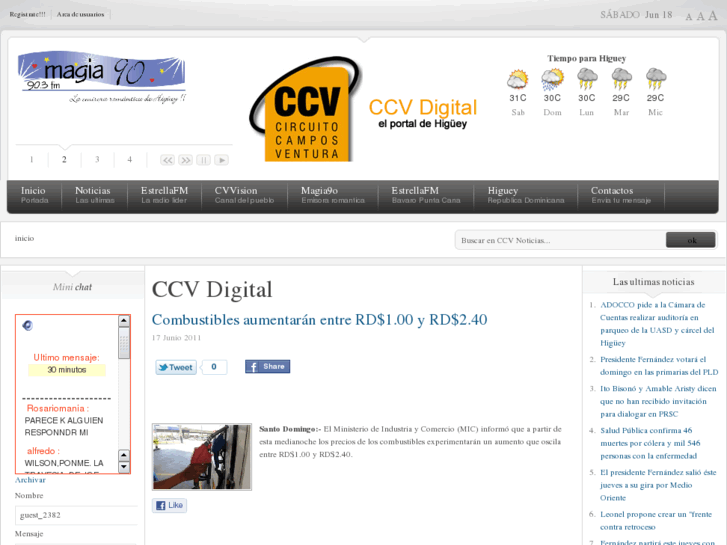Image resolution: width=727 pixels, height=545 pixels.
Task: Click the largest font size A
Action: (713, 15)
